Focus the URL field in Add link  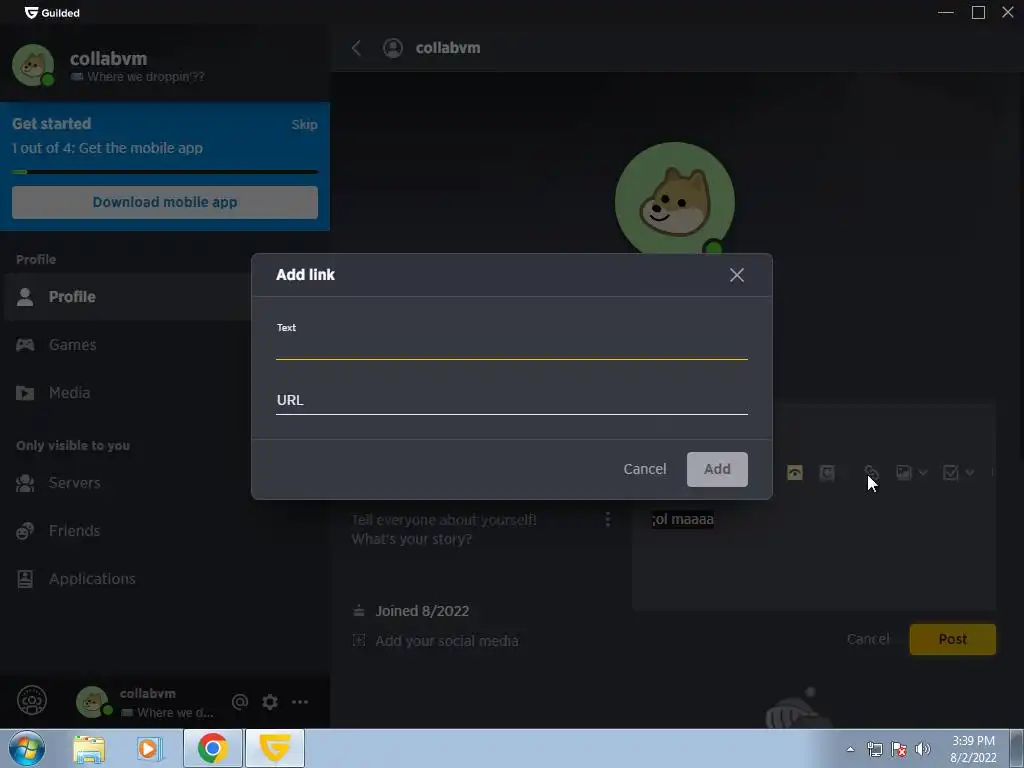(511, 400)
